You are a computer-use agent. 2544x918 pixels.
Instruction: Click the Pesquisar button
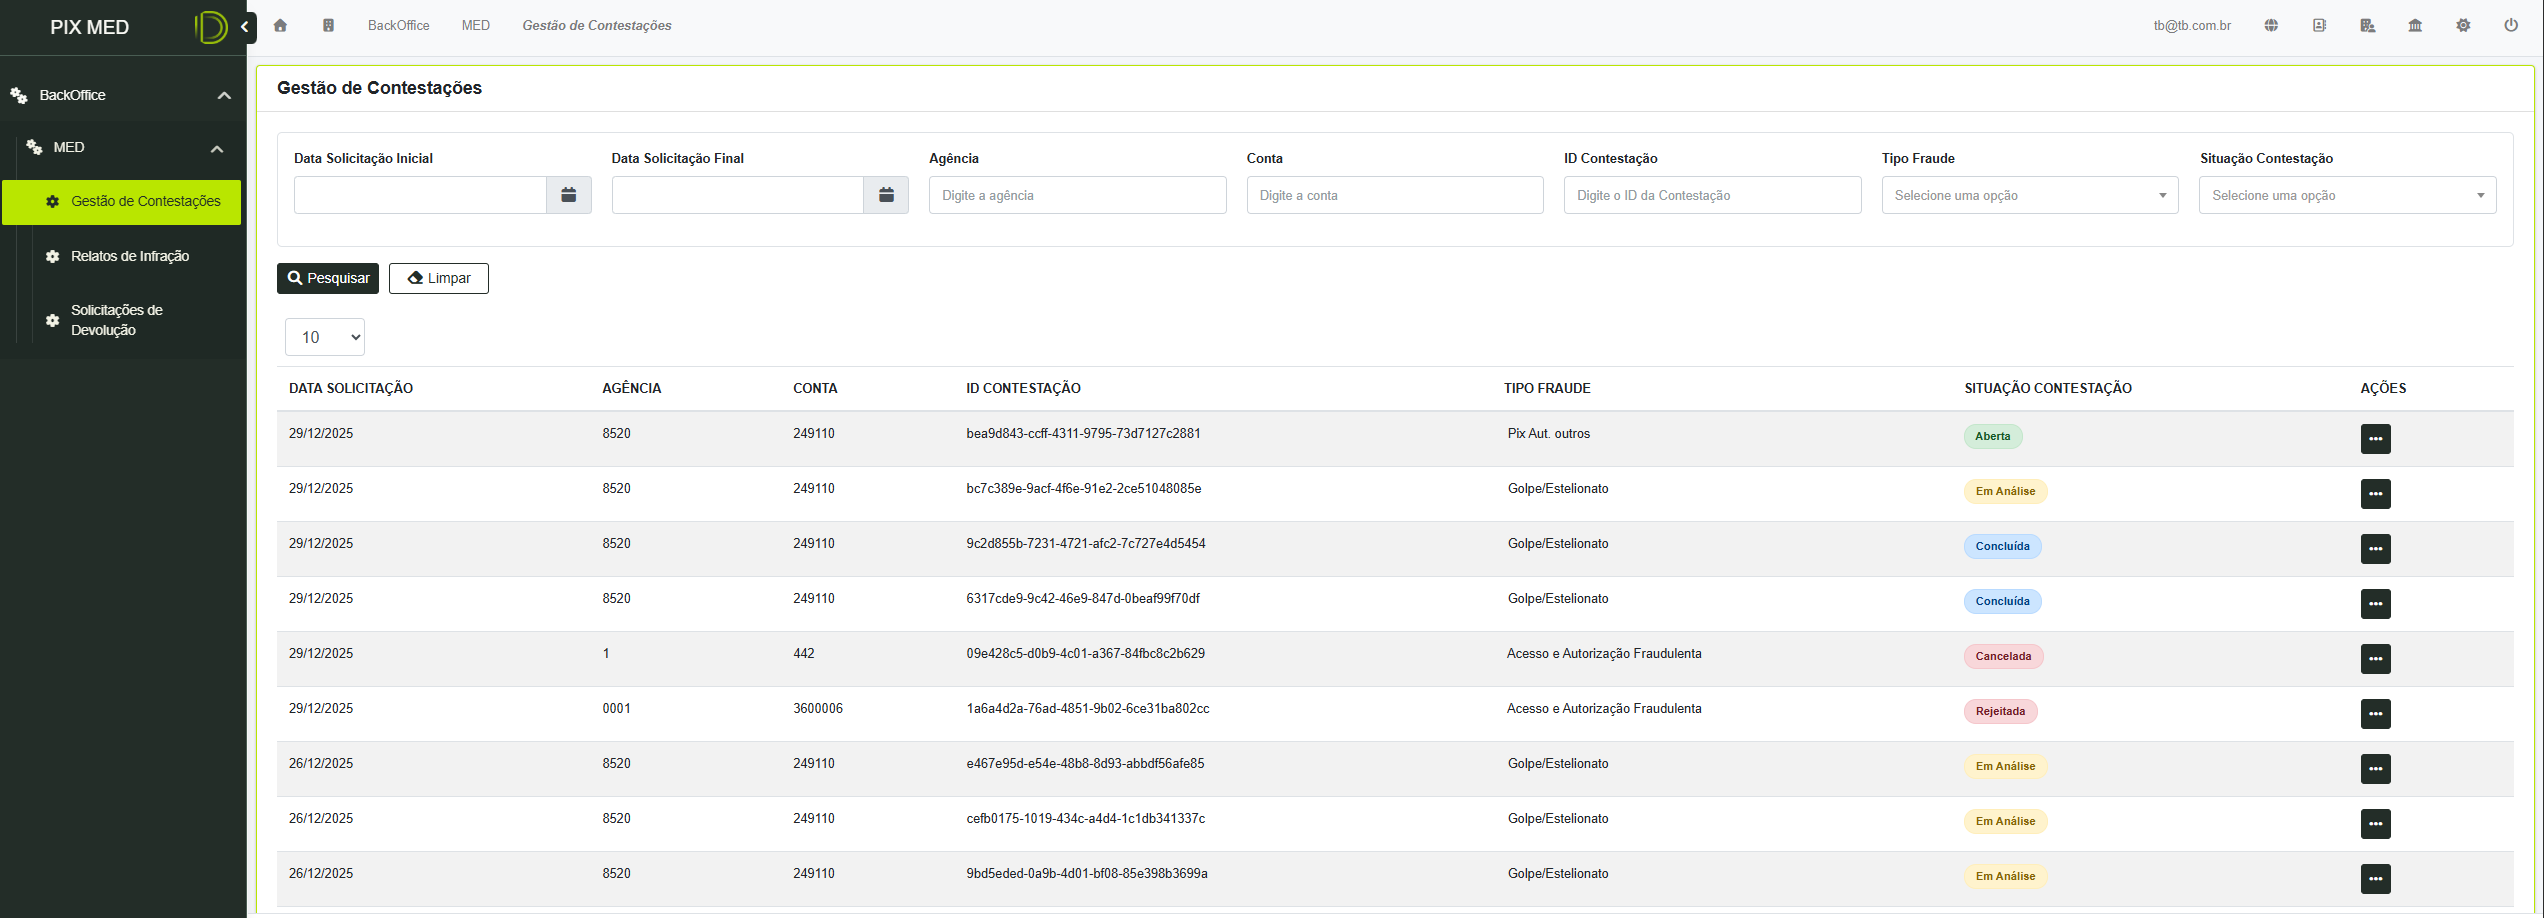click(x=328, y=278)
